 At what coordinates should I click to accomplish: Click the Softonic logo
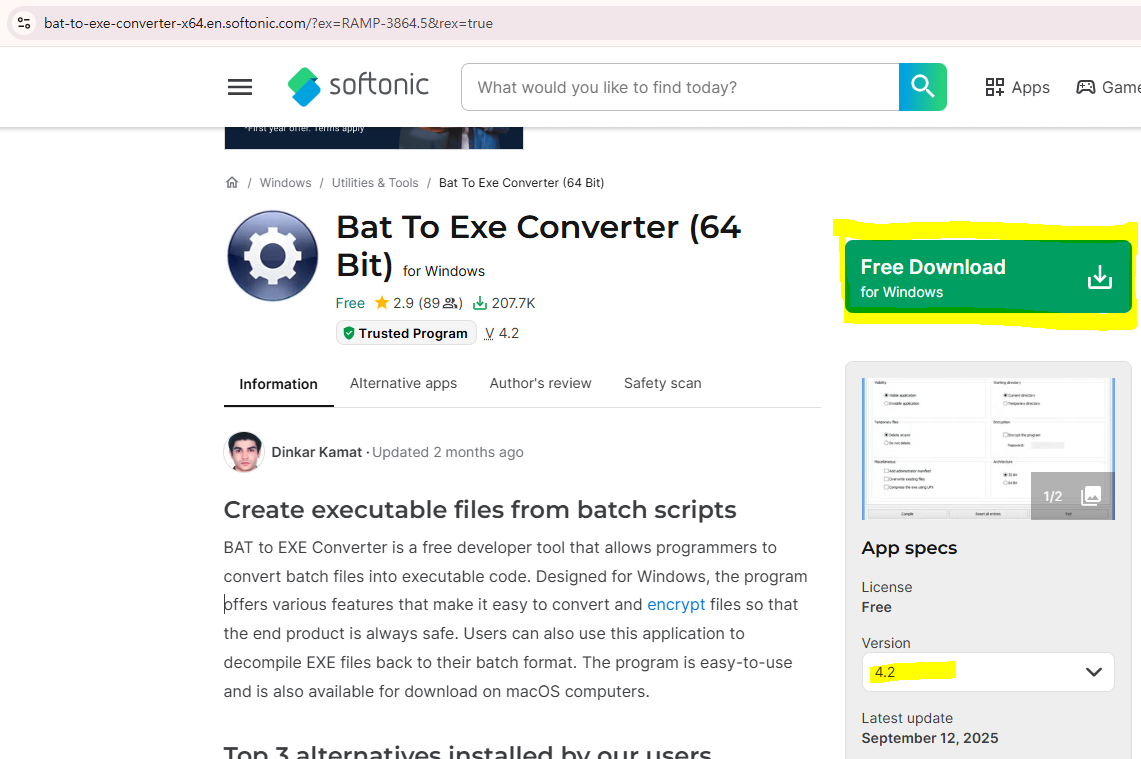click(358, 87)
